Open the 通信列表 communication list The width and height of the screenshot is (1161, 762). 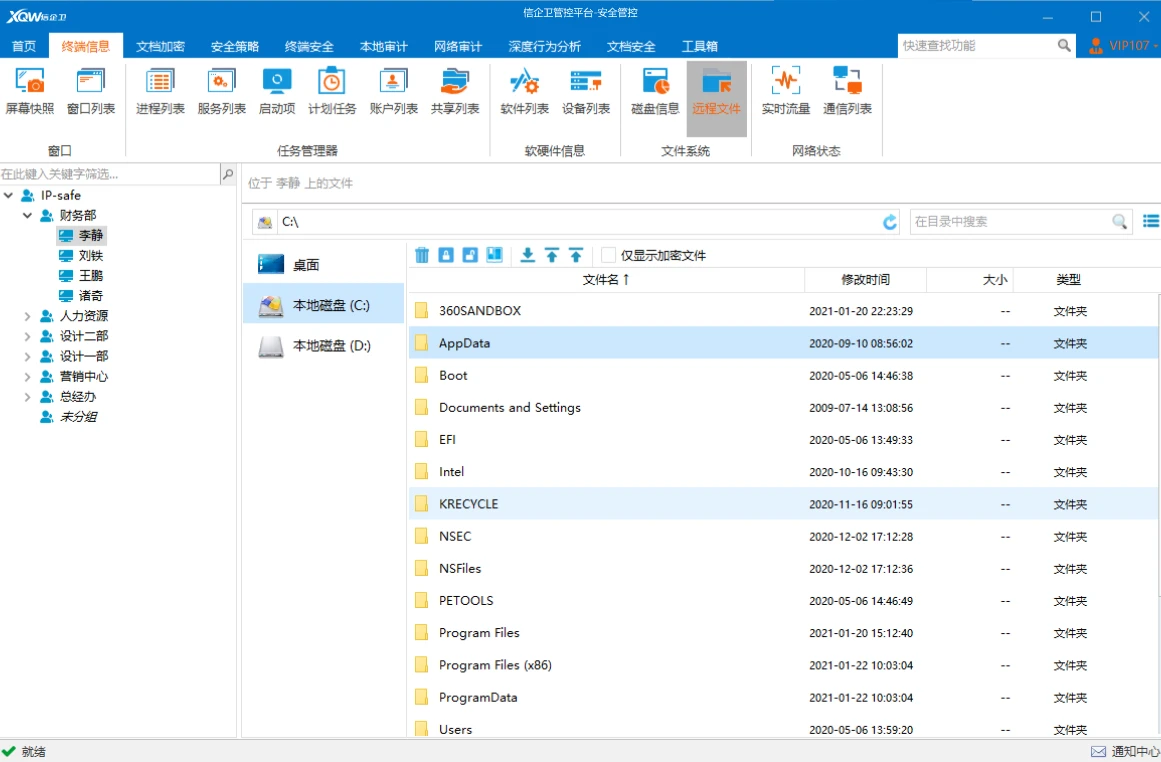tap(847, 92)
